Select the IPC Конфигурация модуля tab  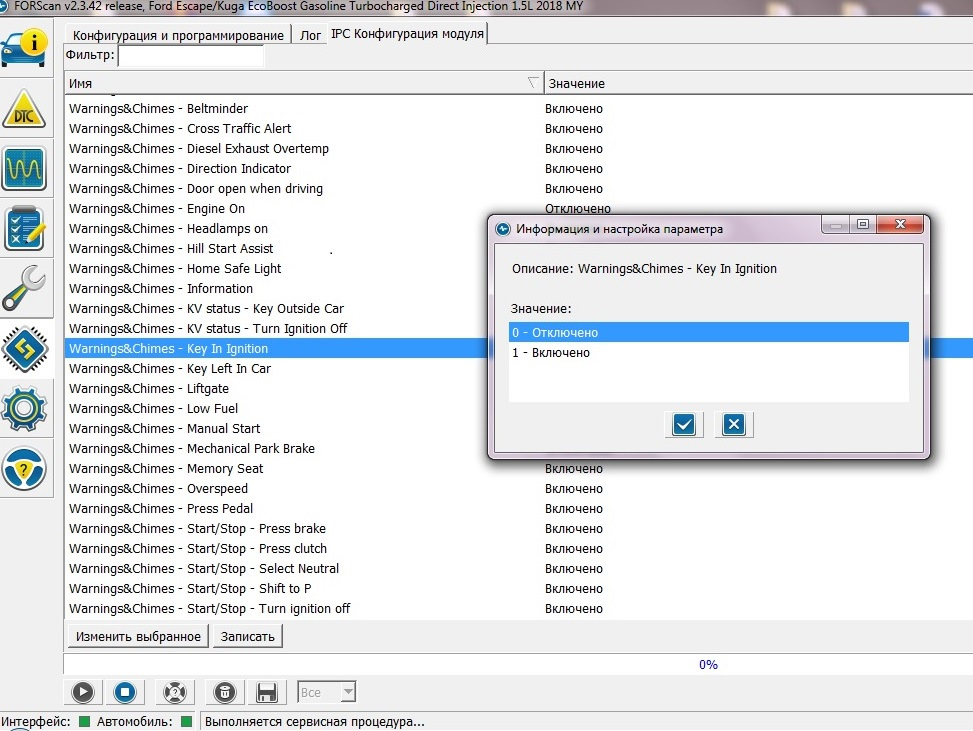point(407,34)
